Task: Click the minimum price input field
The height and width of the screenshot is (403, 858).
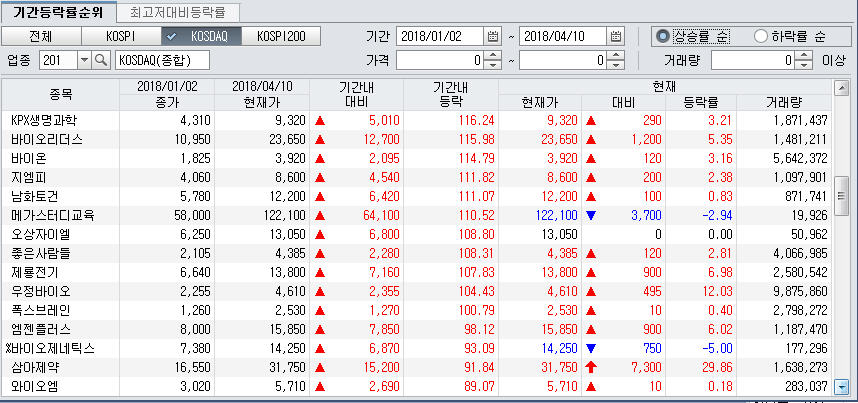Action: 440,60
